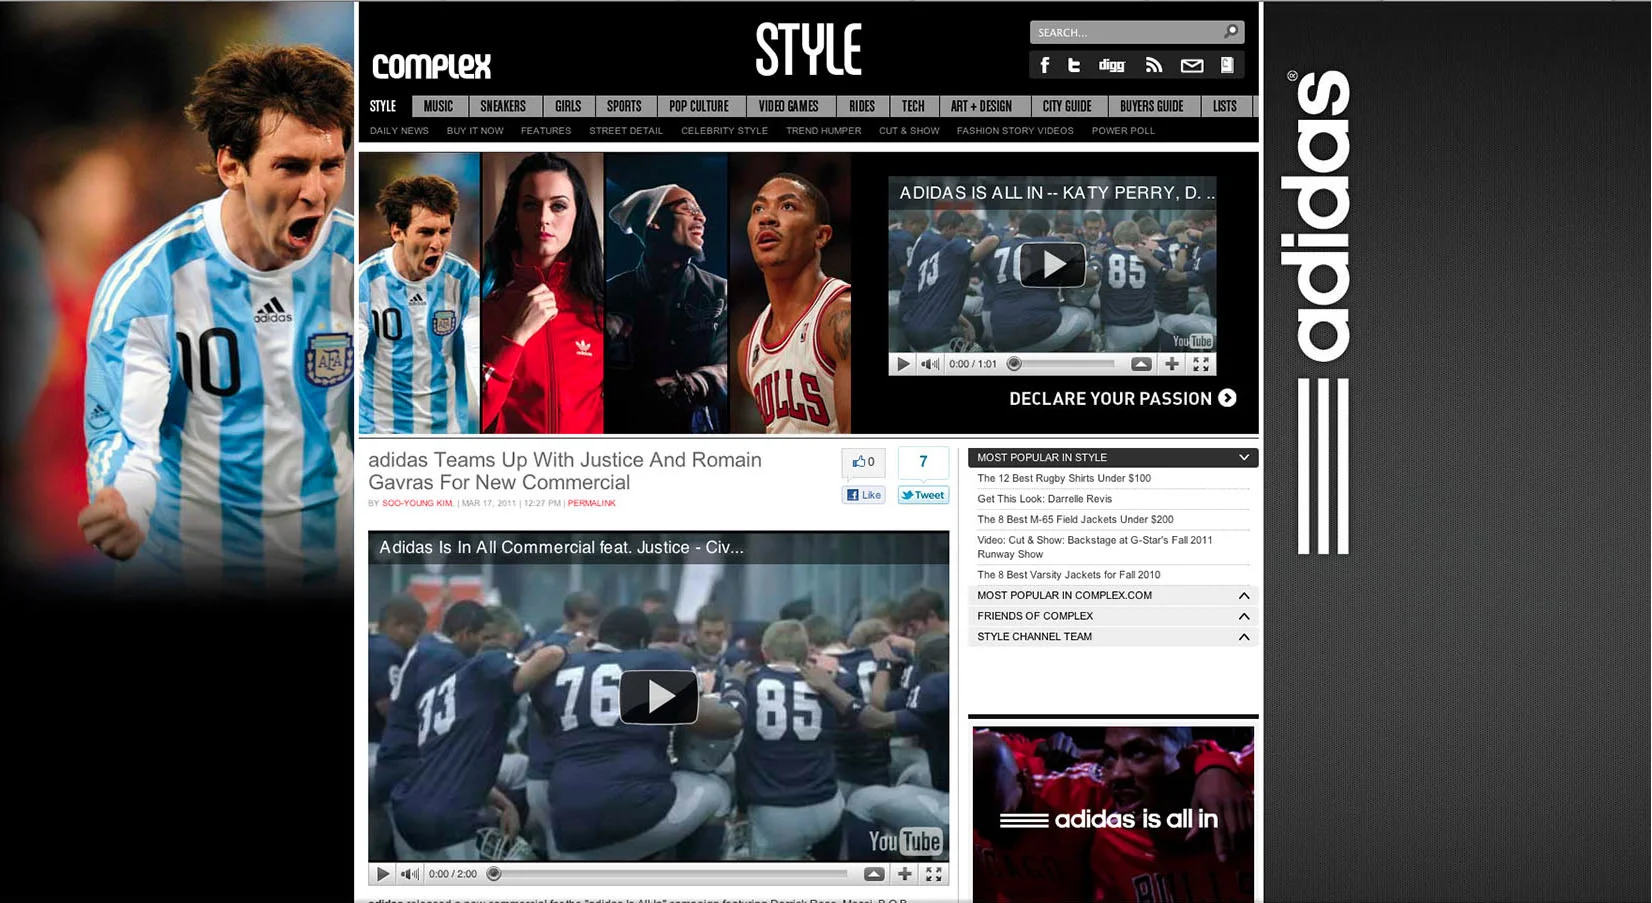
Task: Click the mobile device icon in header
Action: 1227,65
